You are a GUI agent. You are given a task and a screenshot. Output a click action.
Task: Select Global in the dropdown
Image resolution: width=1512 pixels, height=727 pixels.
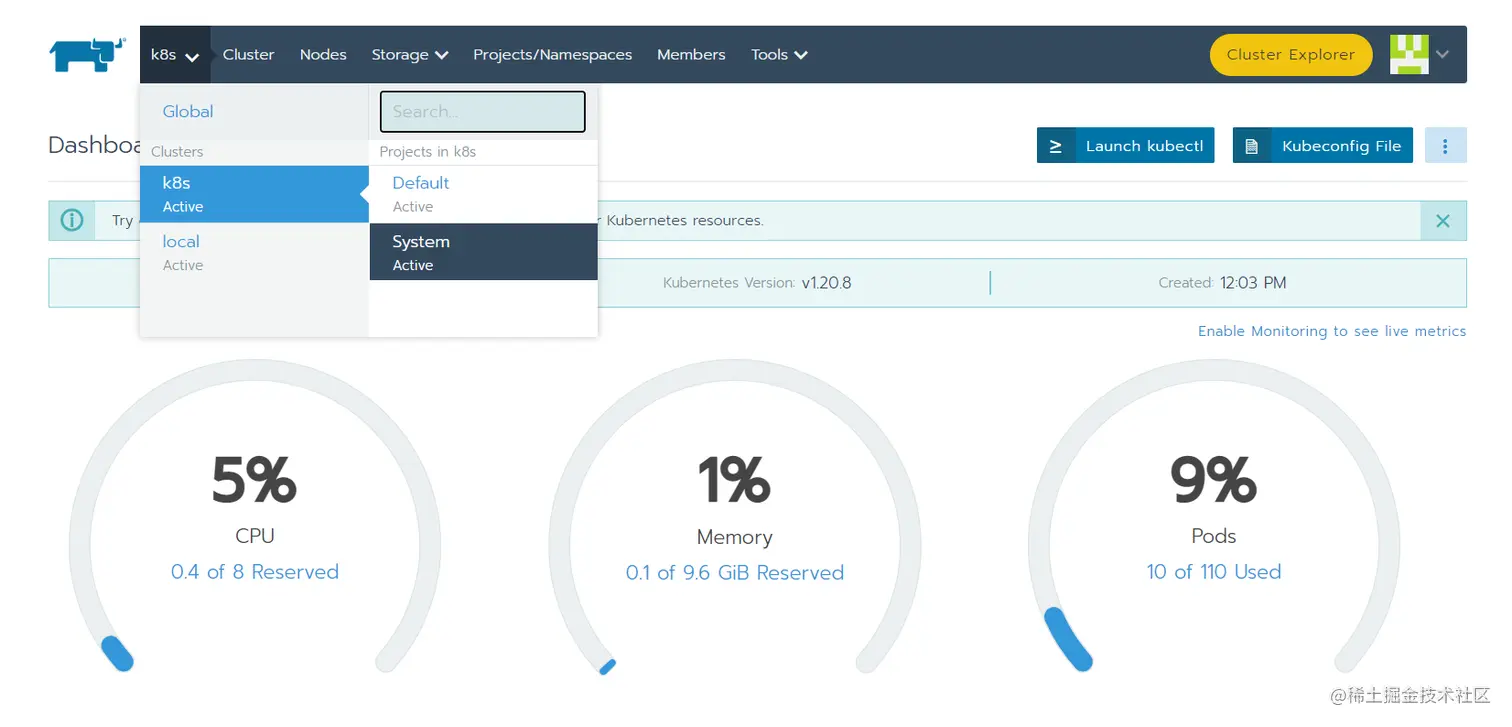[188, 112]
